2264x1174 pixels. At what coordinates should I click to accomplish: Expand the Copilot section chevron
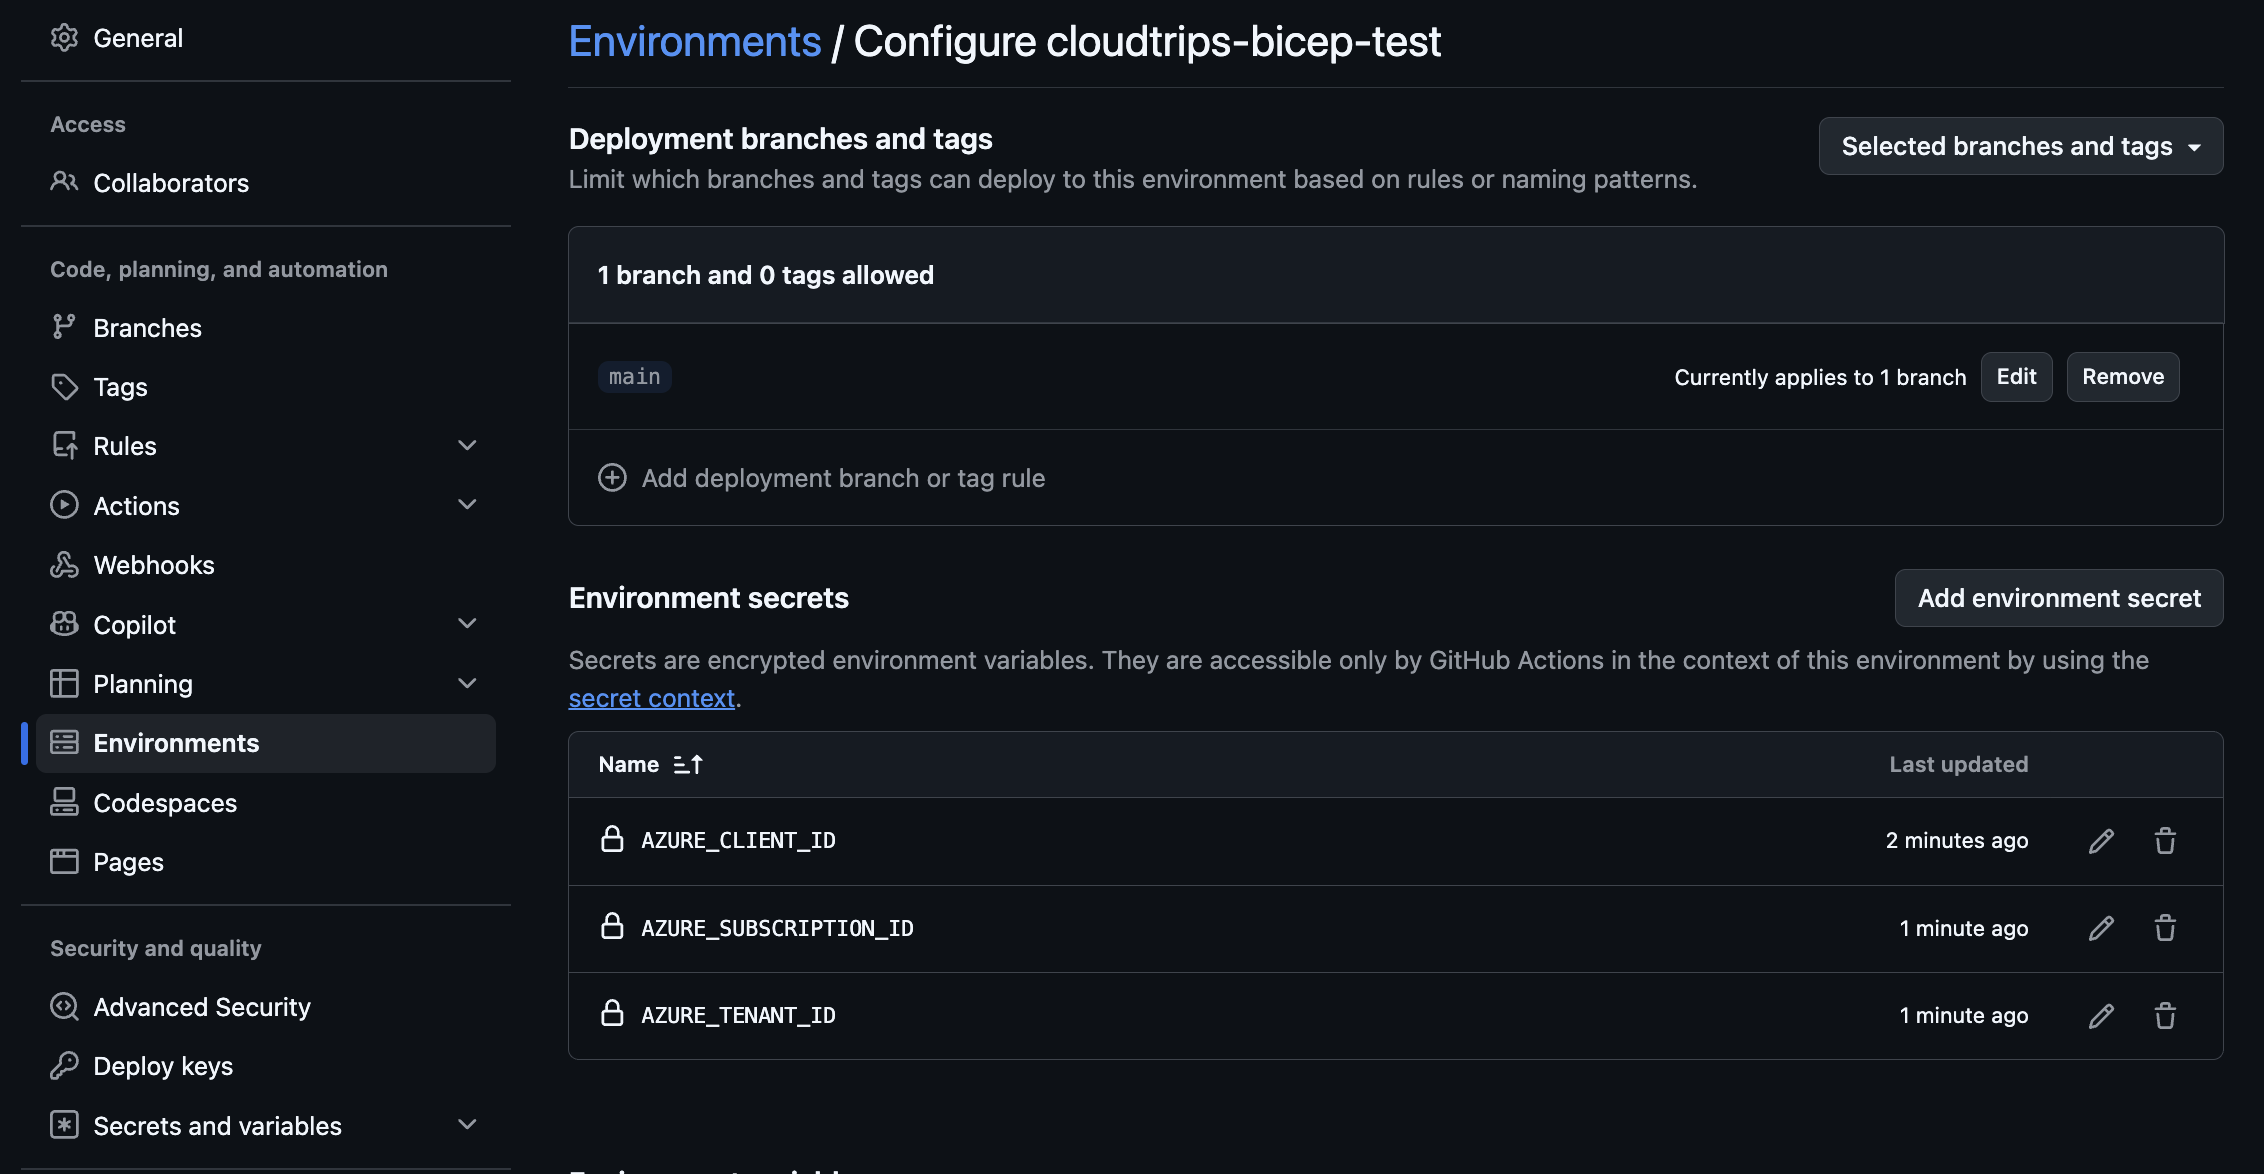click(467, 623)
